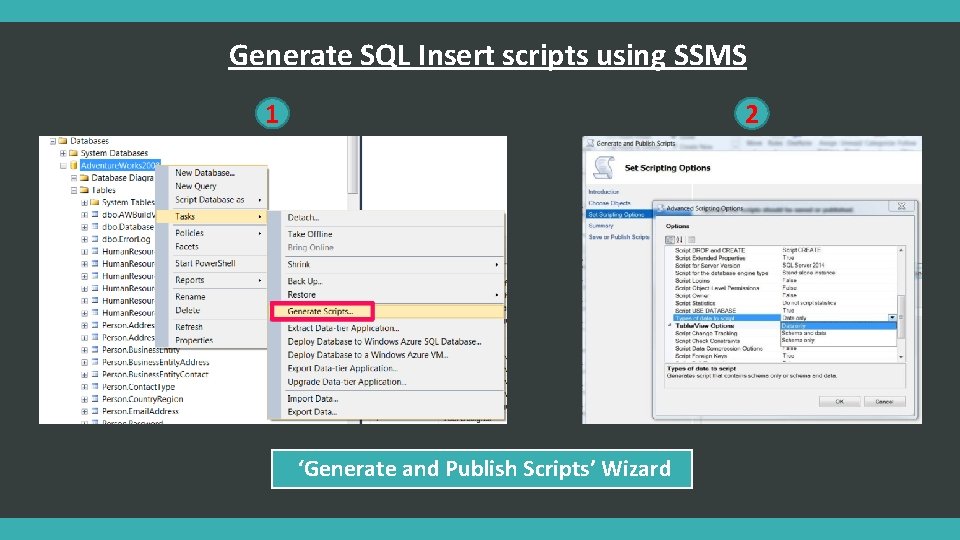The width and height of the screenshot is (960, 540).
Task: Click the Person.ContactType table icon
Action: point(95,386)
